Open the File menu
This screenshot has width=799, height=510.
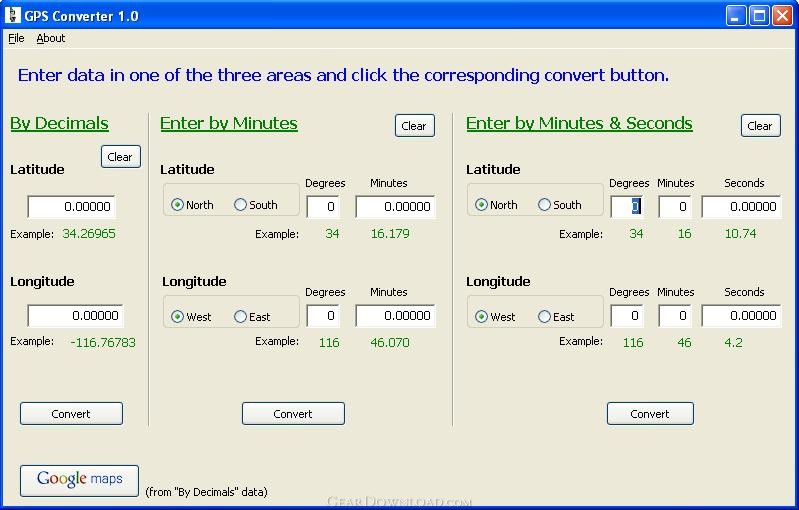pos(16,38)
